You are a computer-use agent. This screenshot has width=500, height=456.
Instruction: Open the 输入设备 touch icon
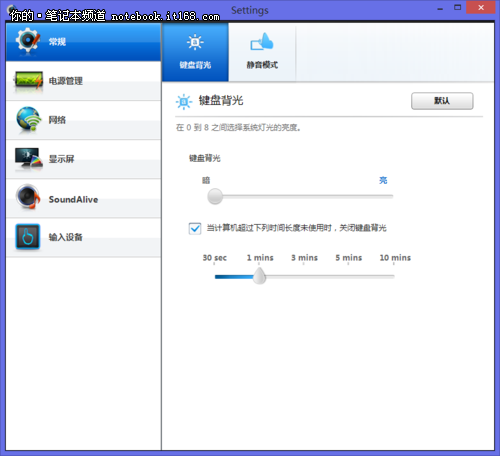[x=28, y=236]
